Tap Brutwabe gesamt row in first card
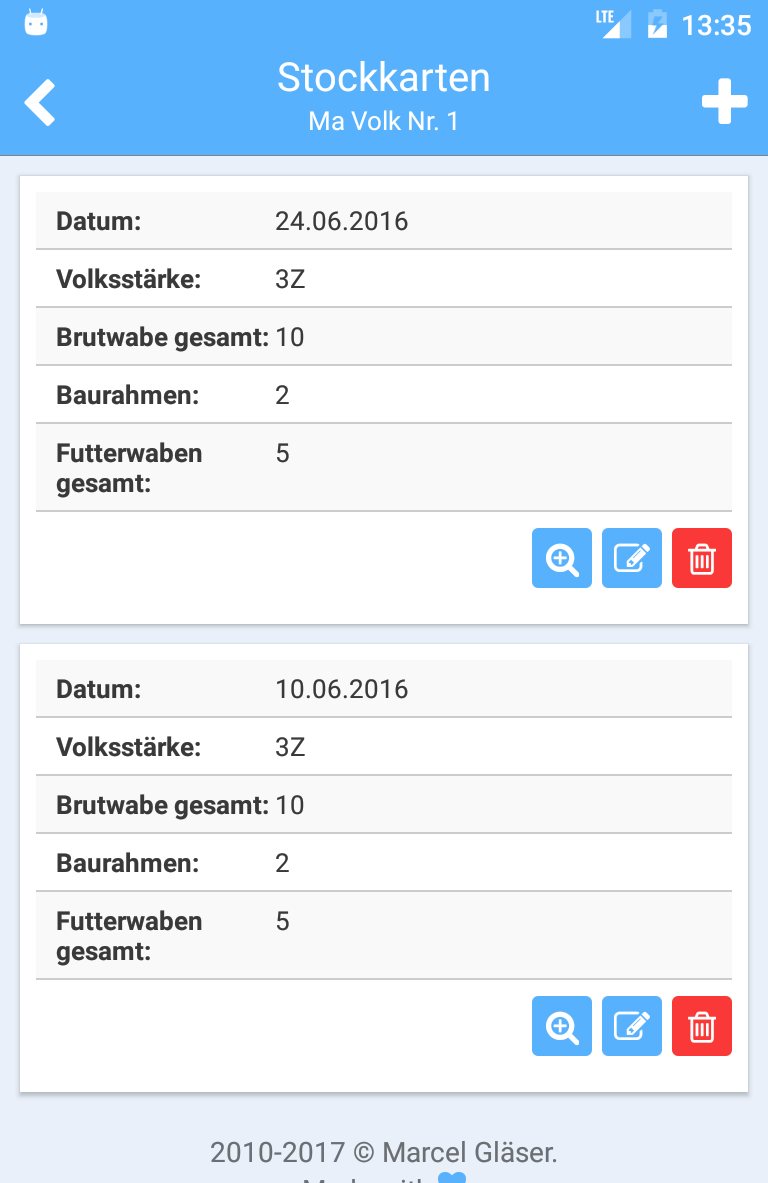 click(x=384, y=337)
